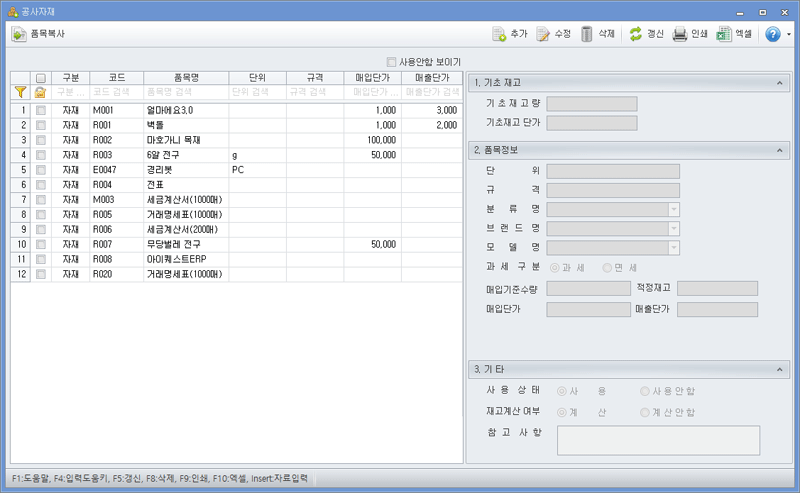The width and height of the screenshot is (800, 493).
Task: Click the 갱신 (refresh) icon
Action: click(x=635, y=34)
